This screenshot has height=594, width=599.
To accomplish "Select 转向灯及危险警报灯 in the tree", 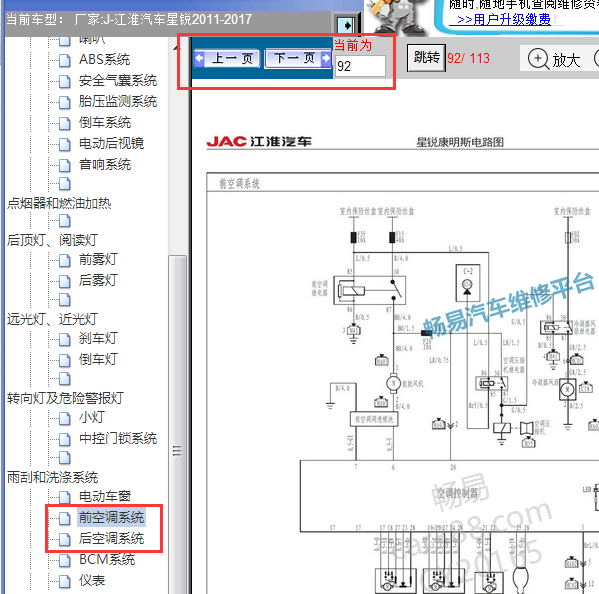I will (65, 398).
